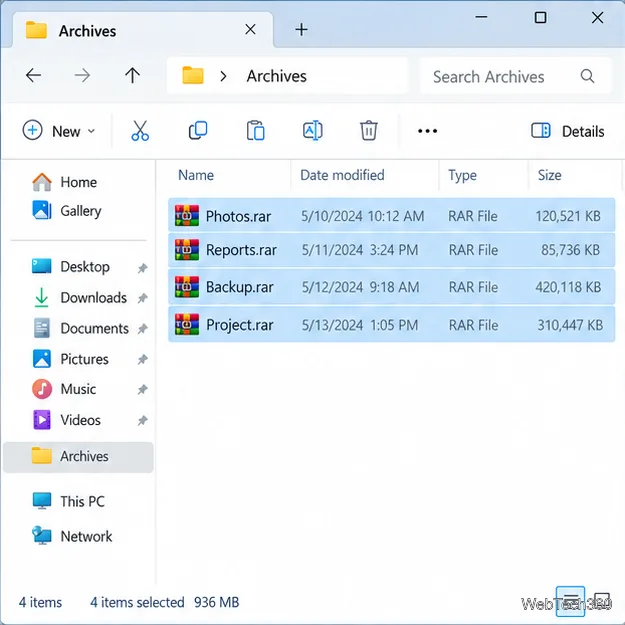
Task: Switch to details list view icon
Action: (570, 601)
